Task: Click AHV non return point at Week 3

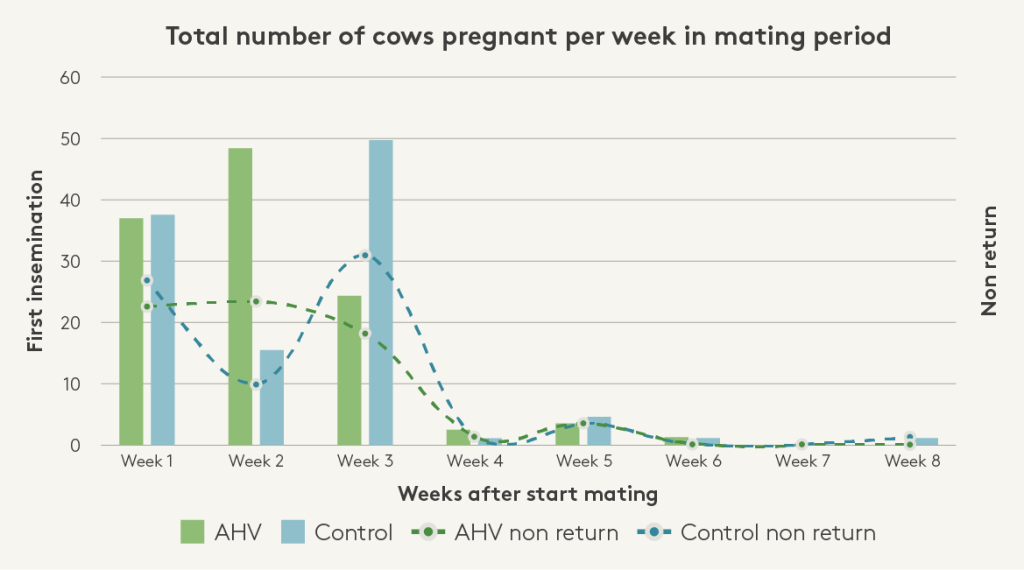Action: point(365,333)
